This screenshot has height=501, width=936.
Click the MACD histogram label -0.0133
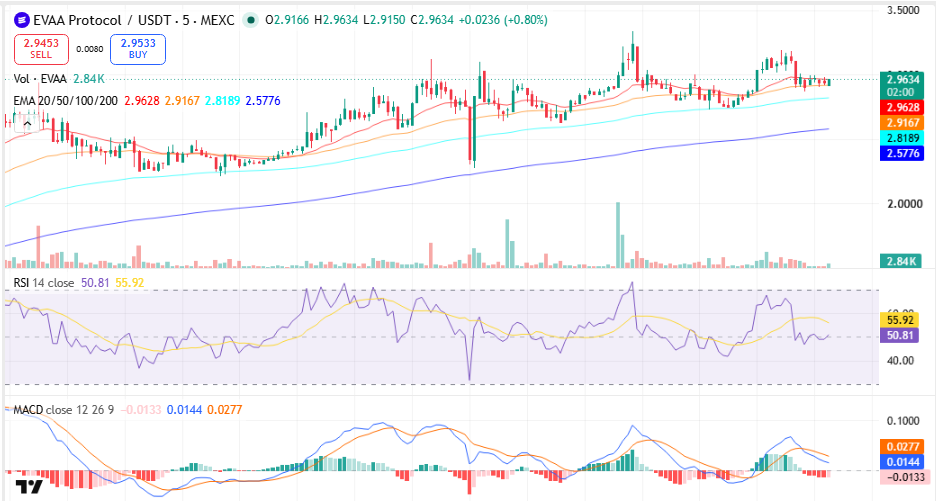point(904,477)
